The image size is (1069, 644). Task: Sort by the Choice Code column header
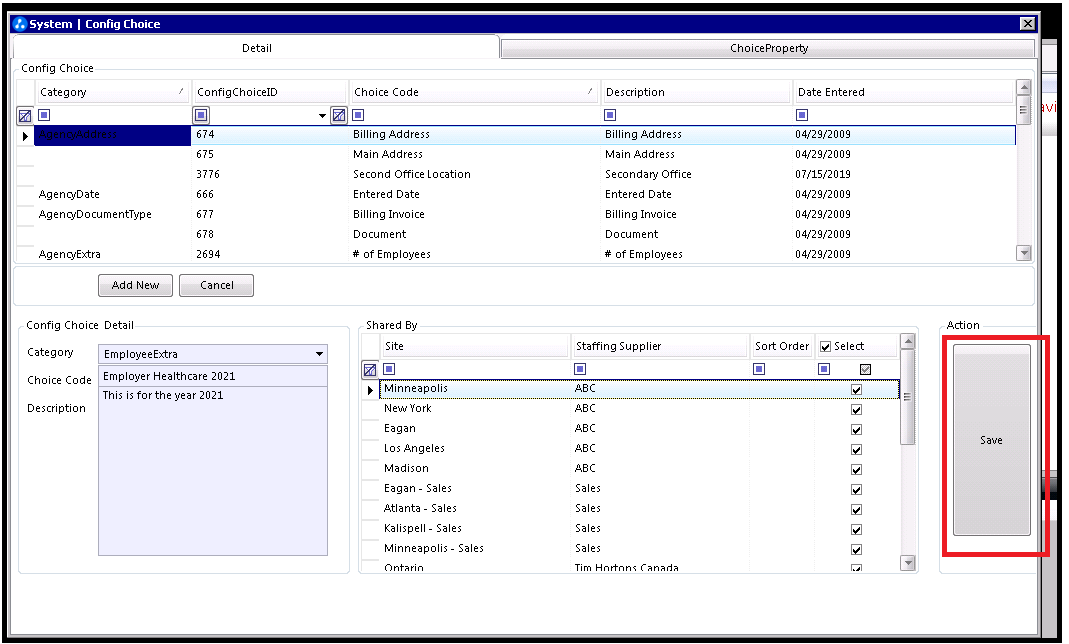click(x=474, y=92)
